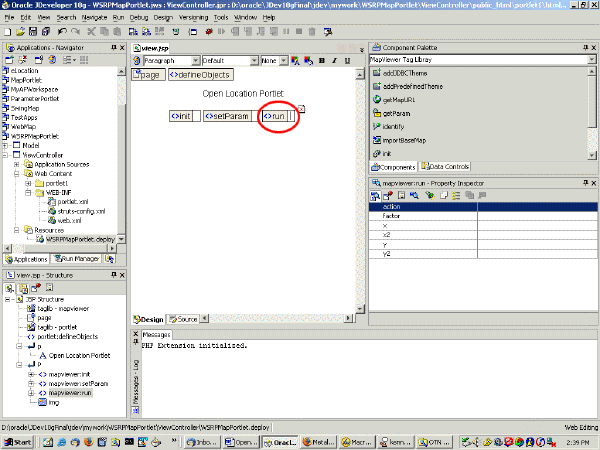600x450 pixels.
Task: Click the background color icon in editor toolbar
Action: 308,60
